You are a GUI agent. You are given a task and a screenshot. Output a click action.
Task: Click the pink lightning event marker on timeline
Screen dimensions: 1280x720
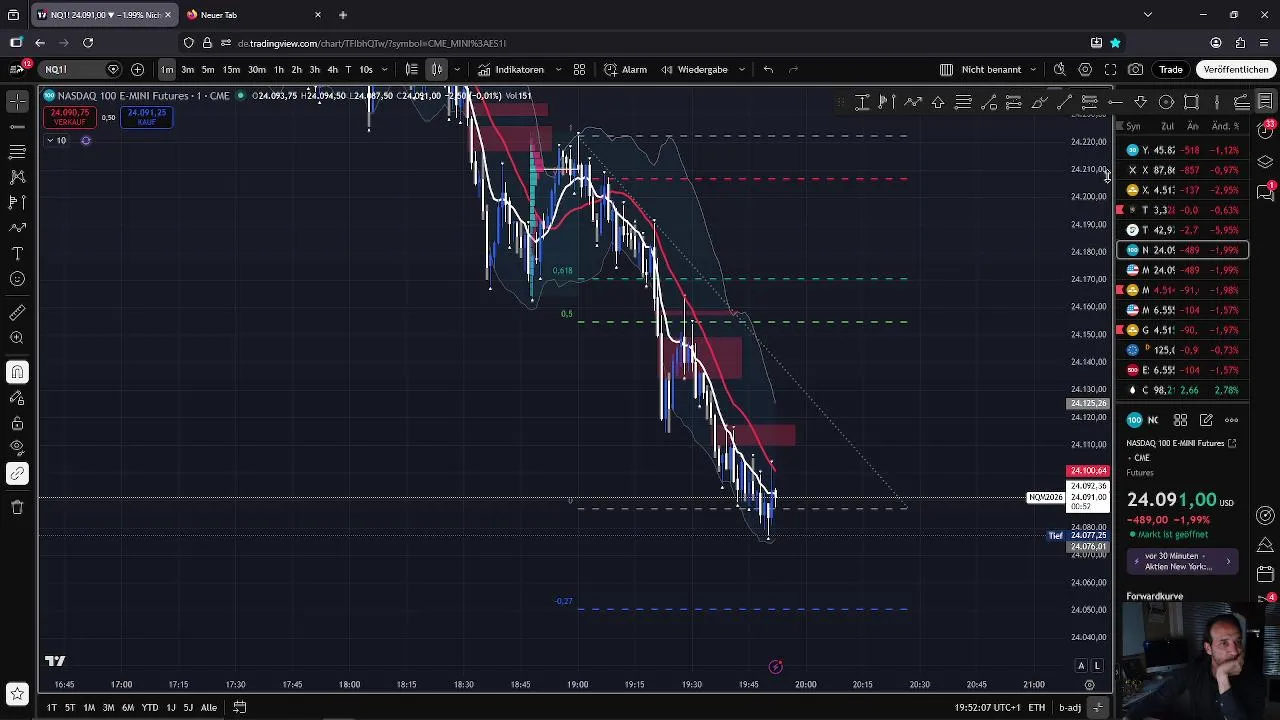coord(775,666)
